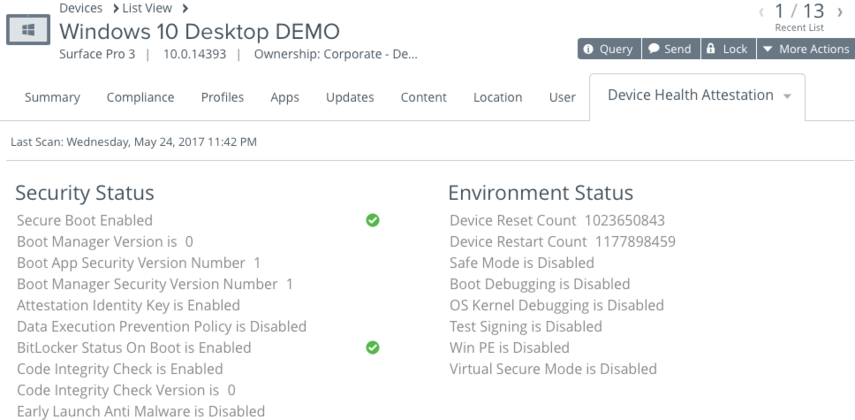Open the Content tab
The height and width of the screenshot is (420, 855).
tap(423, 97)
